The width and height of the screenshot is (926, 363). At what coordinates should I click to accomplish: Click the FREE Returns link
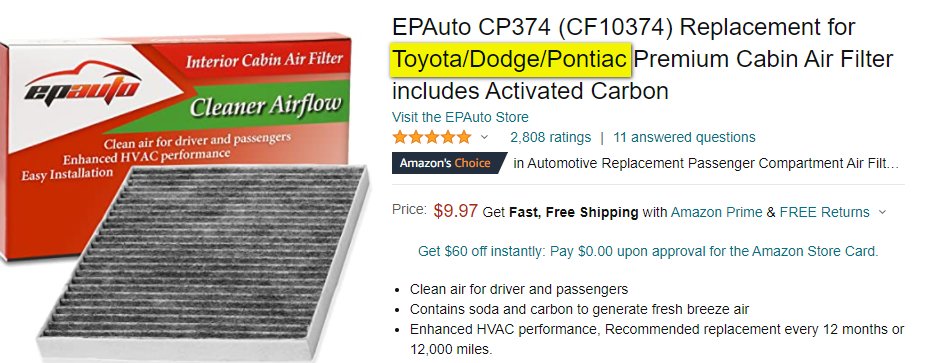click(824, 212)
